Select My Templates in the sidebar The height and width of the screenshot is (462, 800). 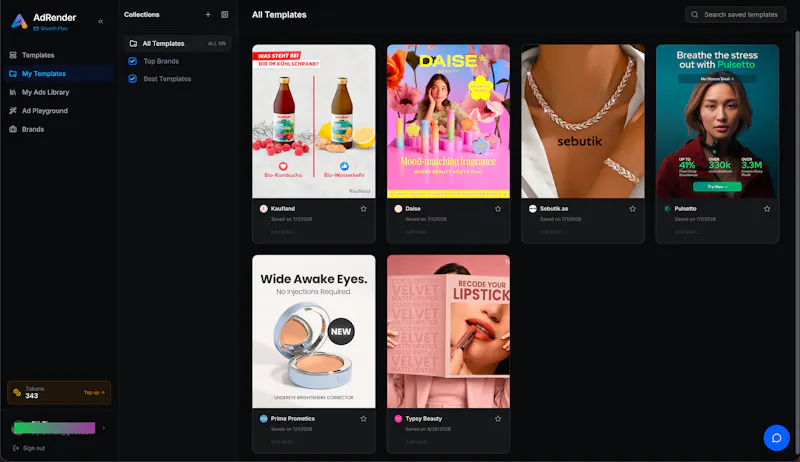tap(59, 73)
